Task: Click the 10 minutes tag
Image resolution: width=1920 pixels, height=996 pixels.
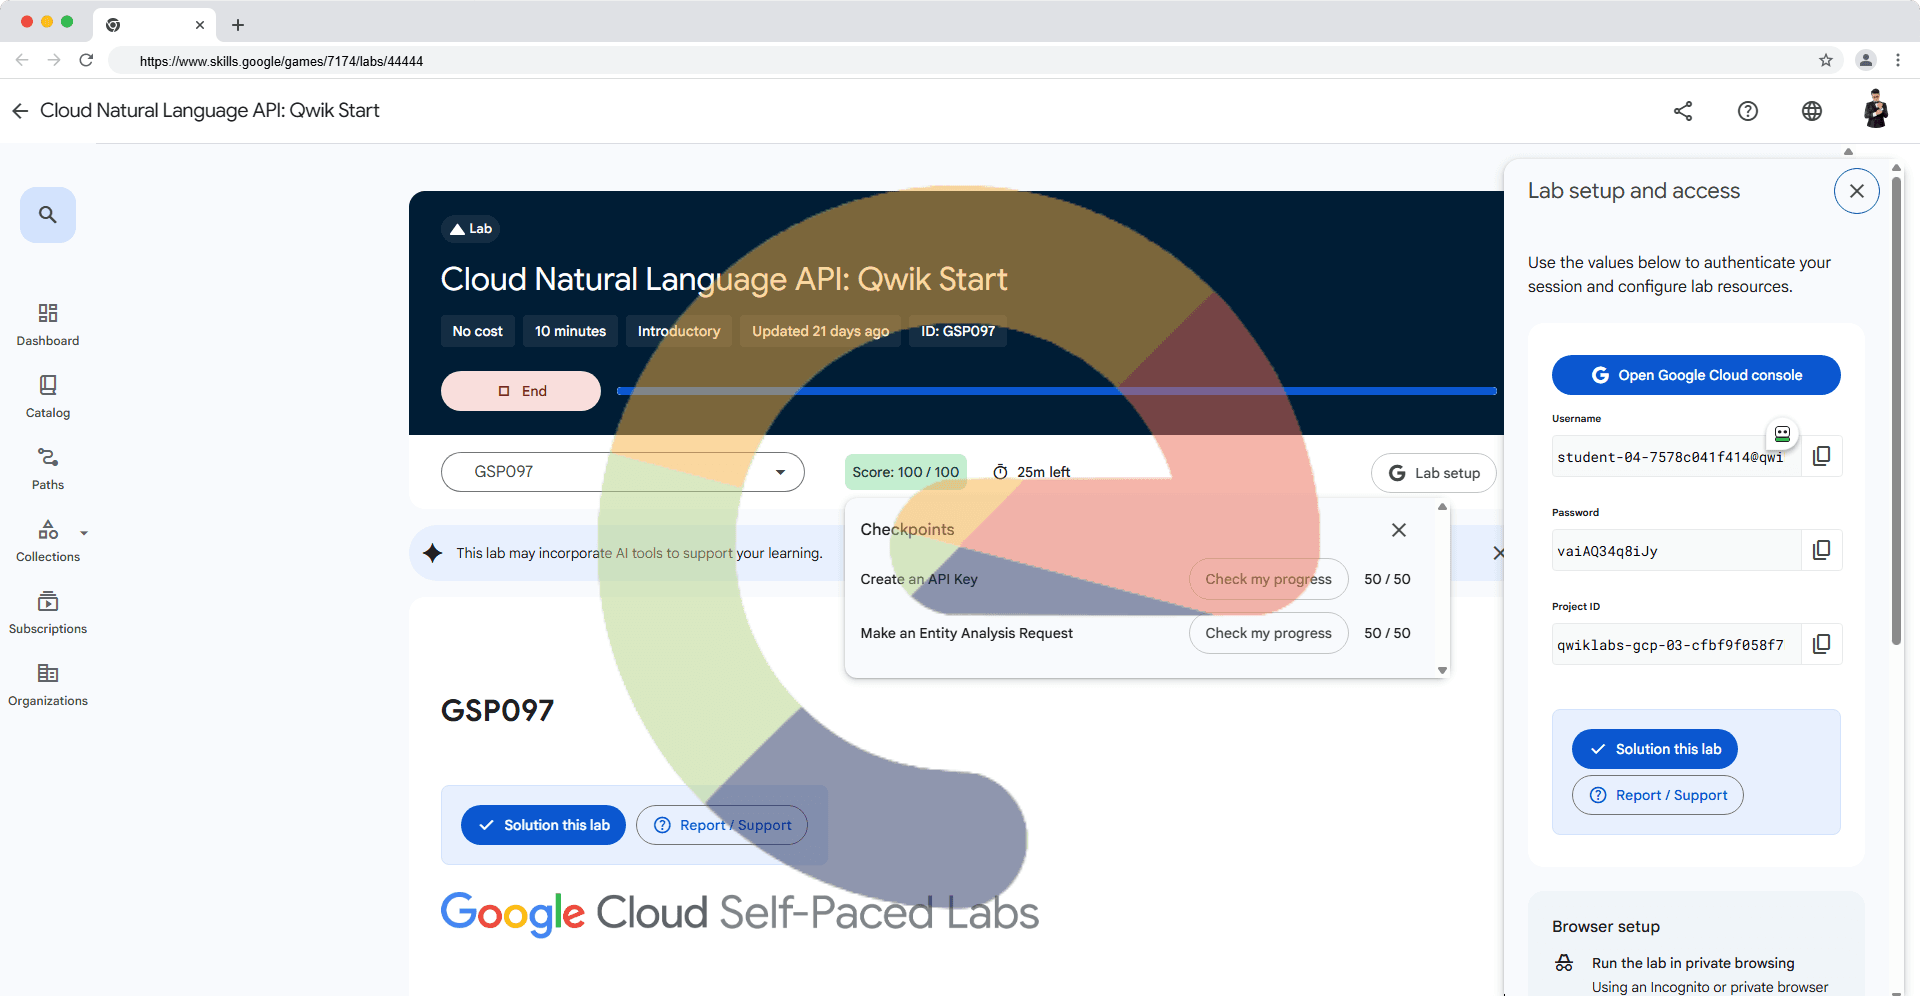Action: [x=570, y=331]
